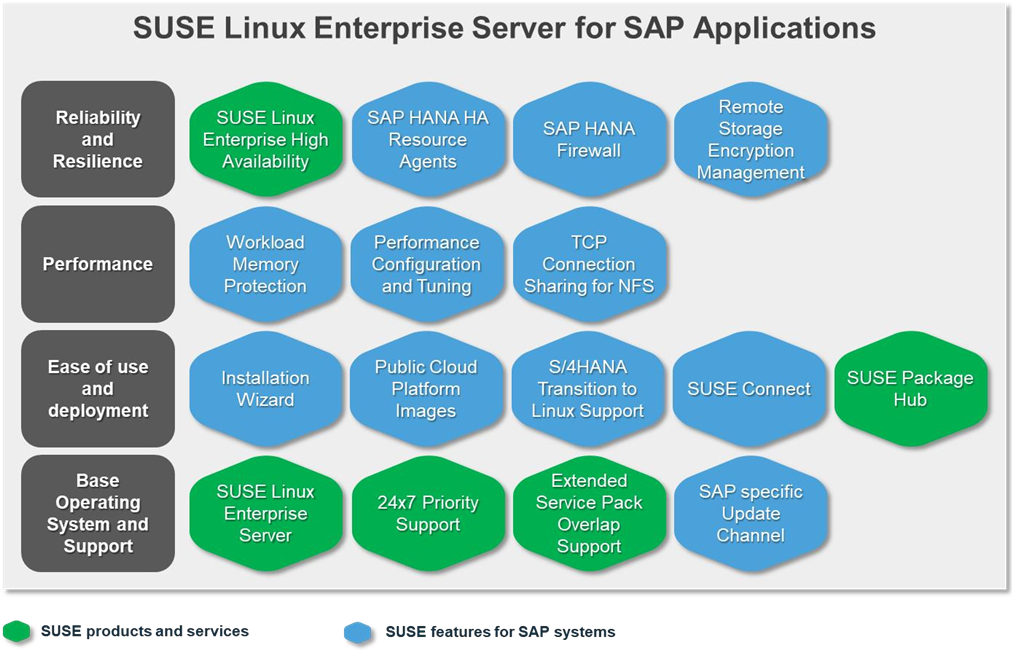Click the blue legend hexagon swatch

pos(358,632)
